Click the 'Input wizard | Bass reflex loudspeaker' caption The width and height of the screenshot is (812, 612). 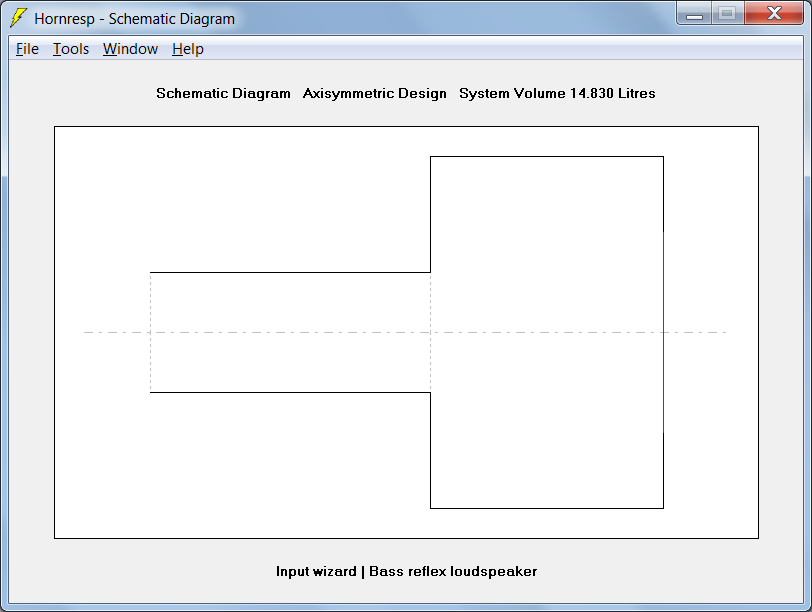pyautogui.click(x=407, y=571)
